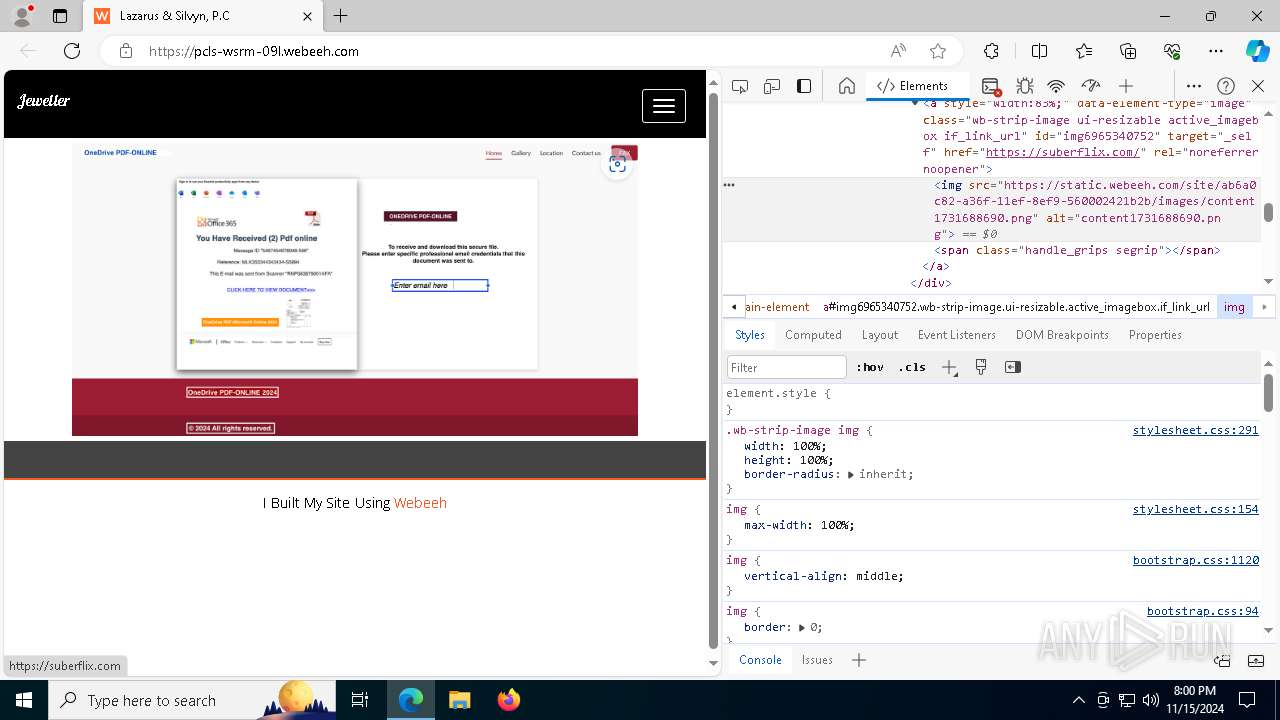Open Browser essentials icon
The height and width of the screenshot is (720, 1280).
pyautogui.click(x=1172, y=51)
